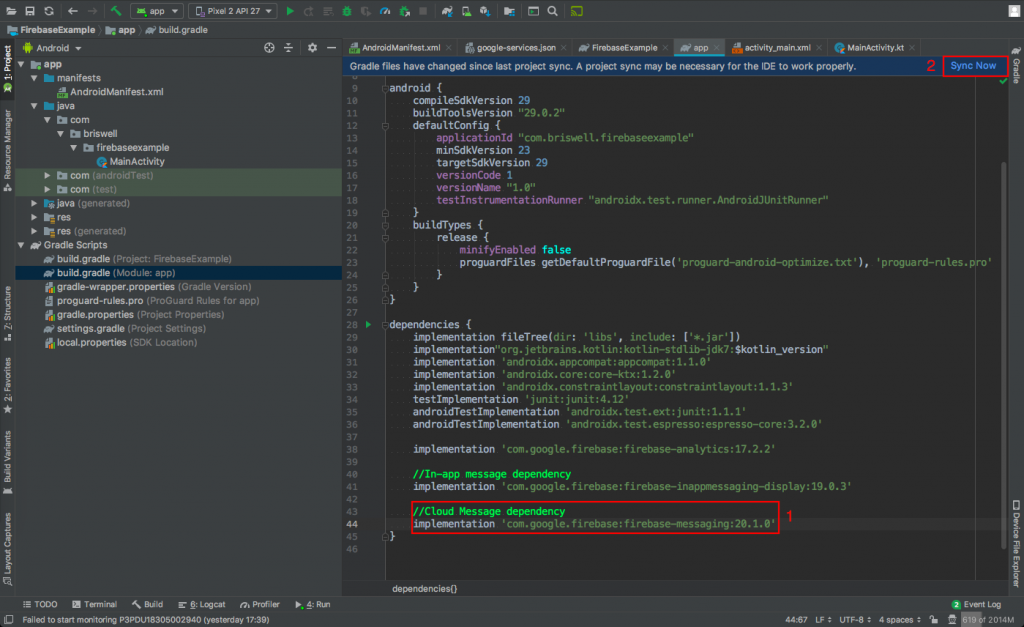
Task: Click the Sync Now link
Action: click(973, 66)
